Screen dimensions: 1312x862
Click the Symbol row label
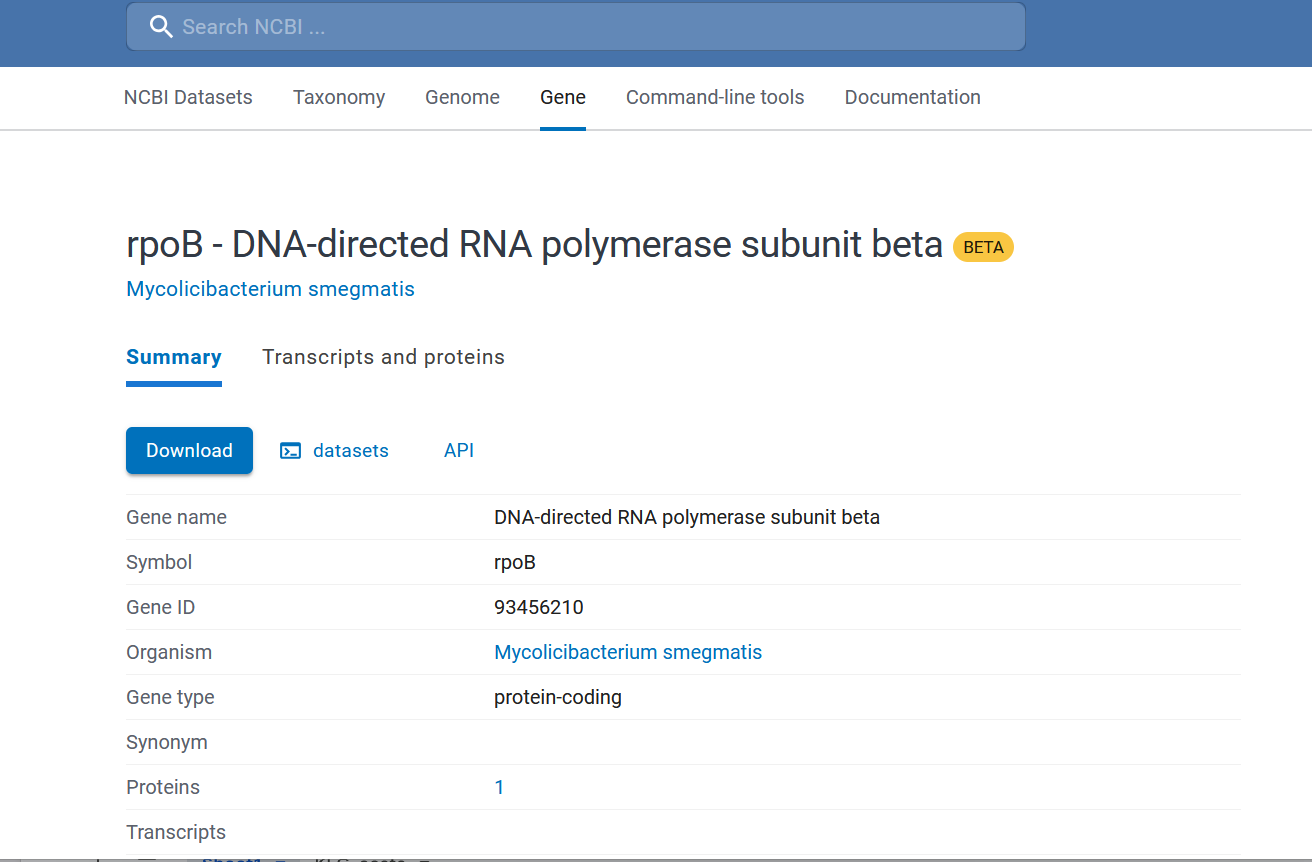click(159, 562)
